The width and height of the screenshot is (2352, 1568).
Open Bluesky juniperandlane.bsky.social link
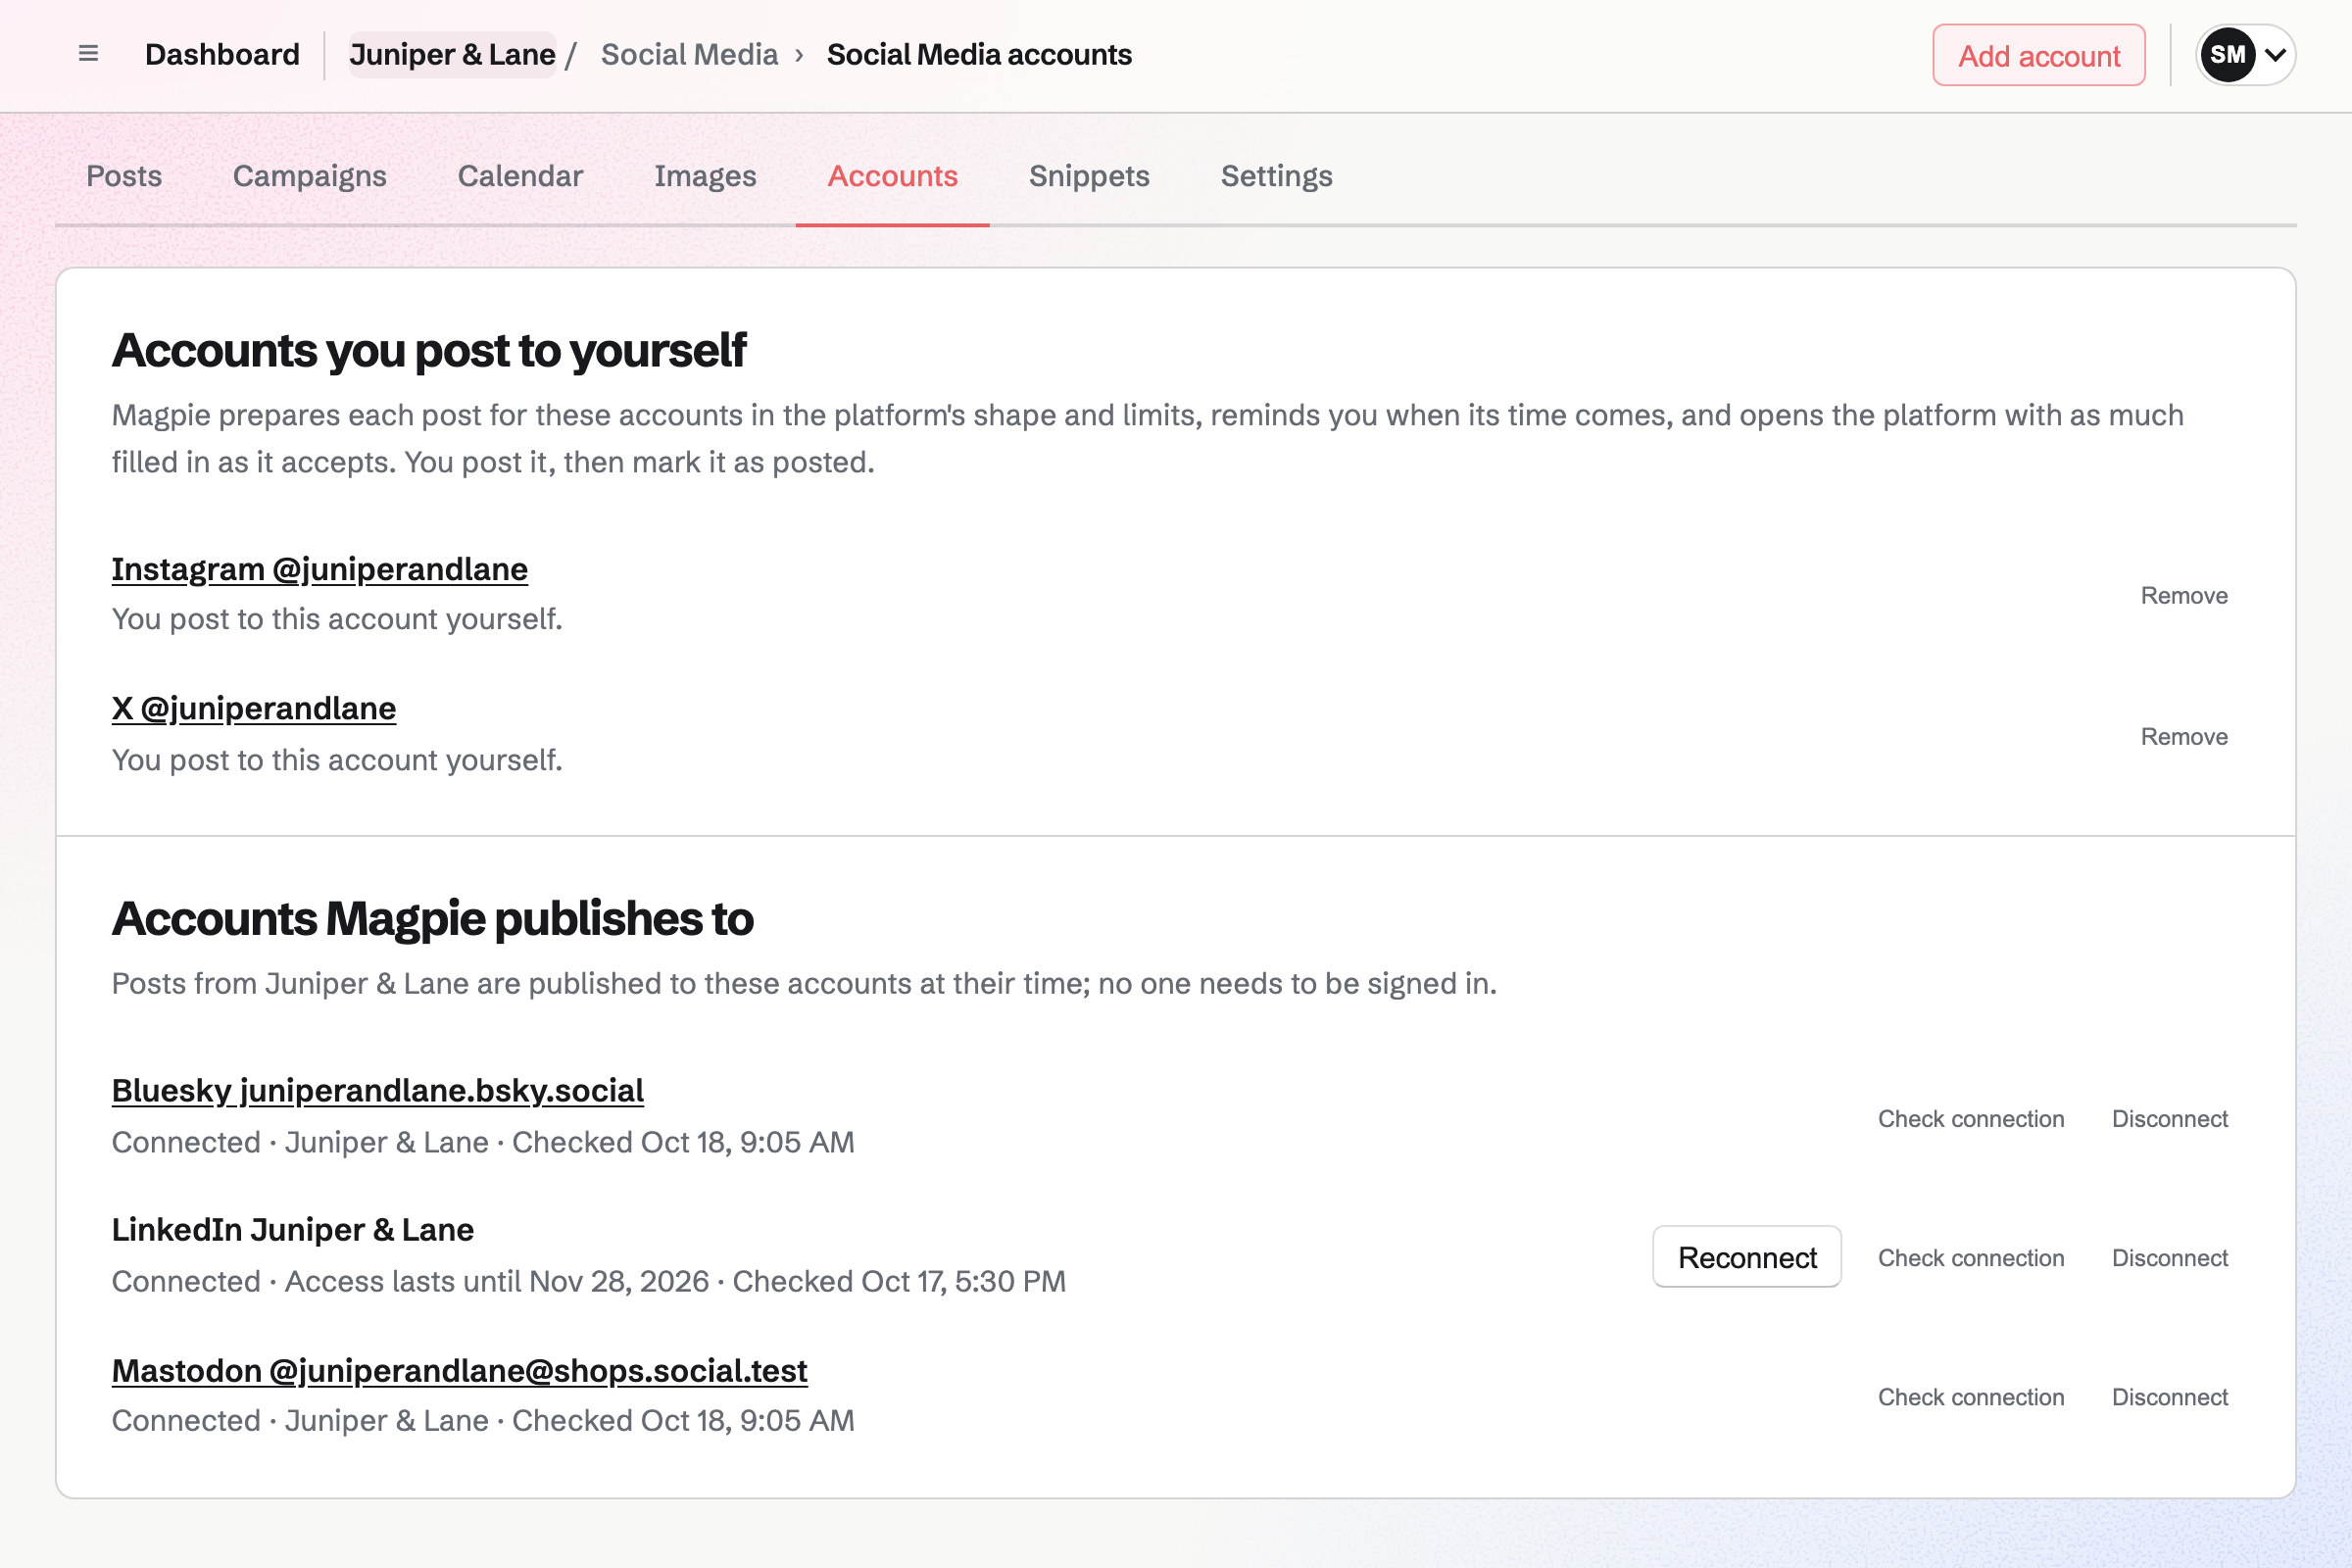click(x=378, y=1090)
